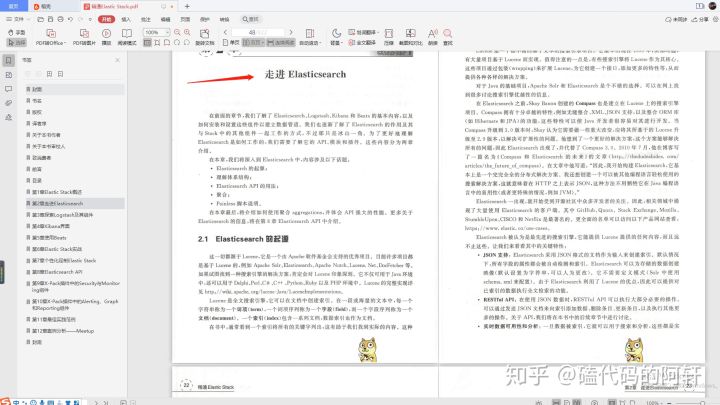Screen dimensions: 720x405
Task: Open the Protect ribbon tab
Action: 205,19
